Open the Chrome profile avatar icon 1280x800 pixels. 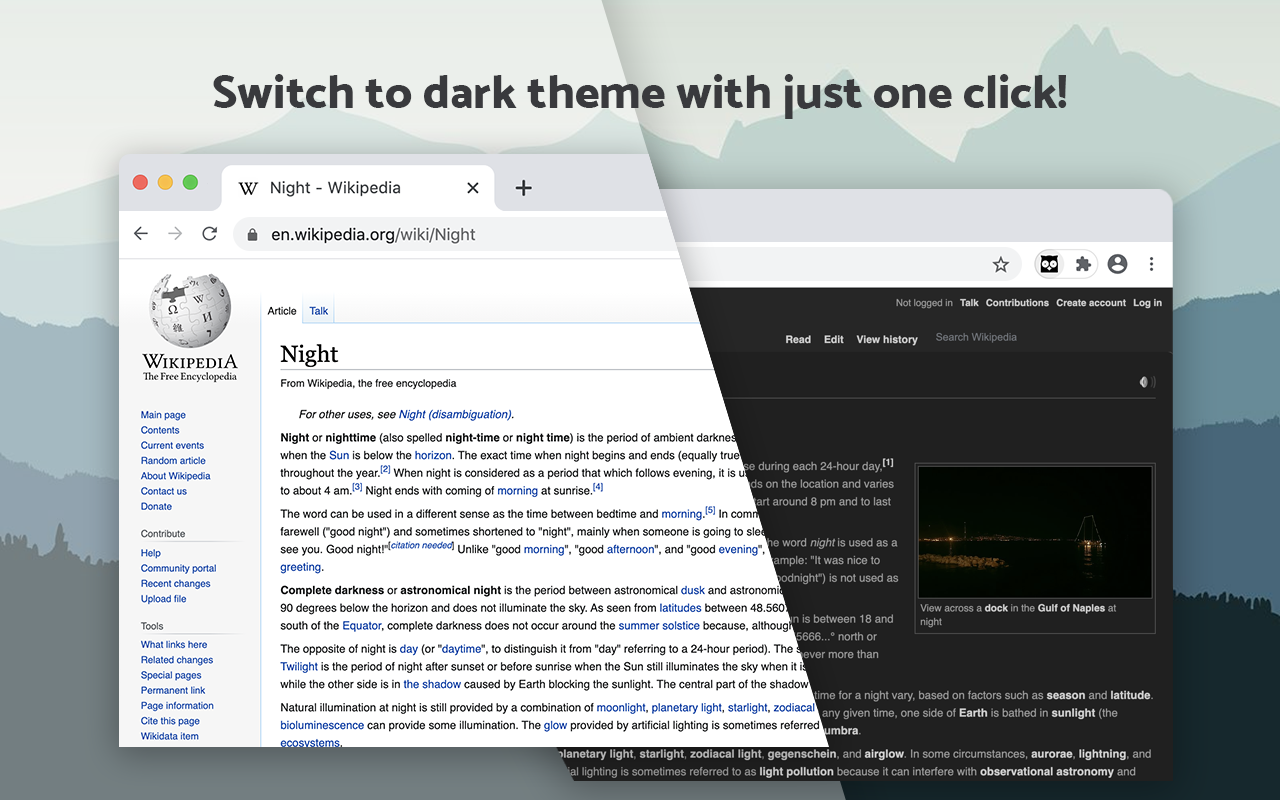pyautogui.click(x=1118, y=264)
